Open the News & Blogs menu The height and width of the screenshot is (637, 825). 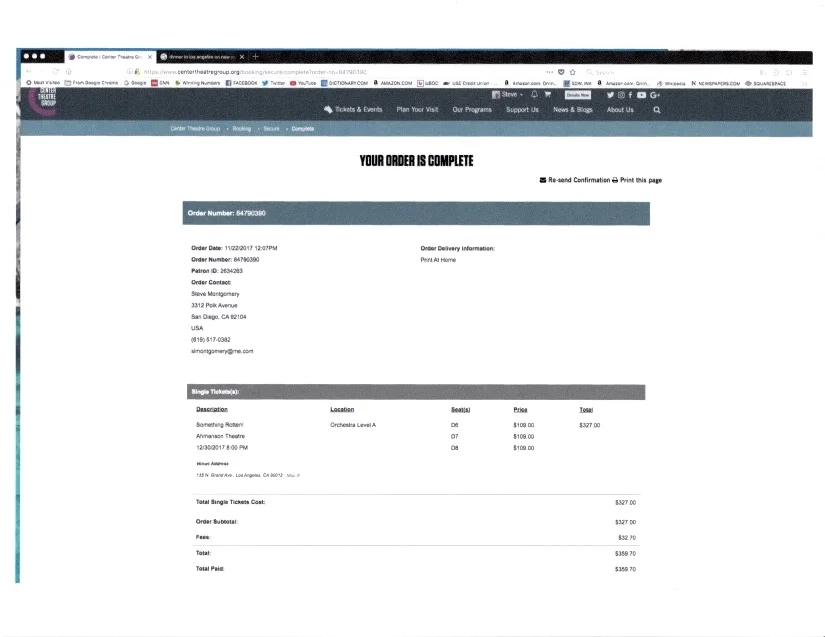pyautogui.click(x=572, y=109)
